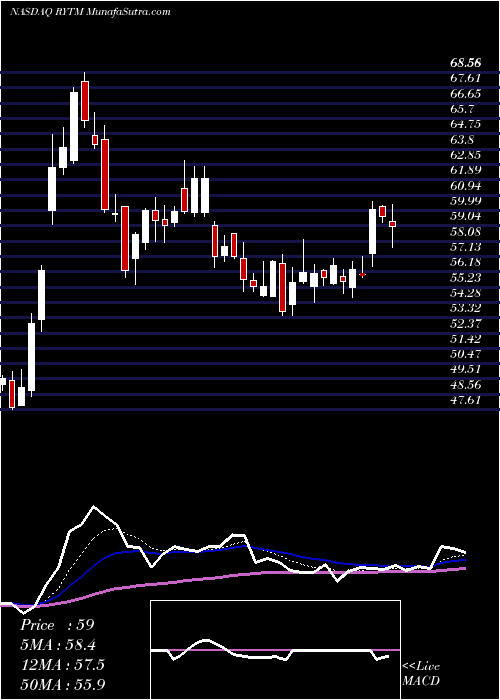This screenshot has width=500, height=700.
Task: Click the 59.99 price axis label
Action: point(466,201)
